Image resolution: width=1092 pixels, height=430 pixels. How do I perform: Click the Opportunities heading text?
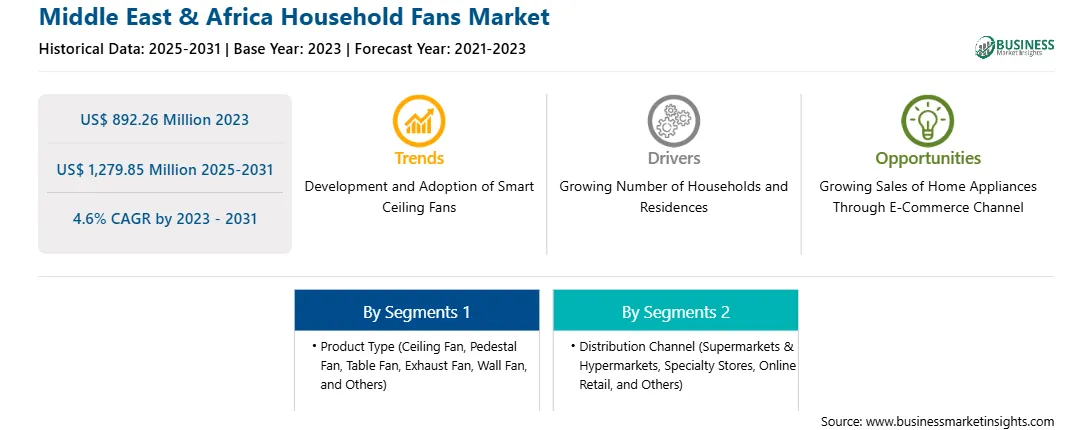pos(928,158)
